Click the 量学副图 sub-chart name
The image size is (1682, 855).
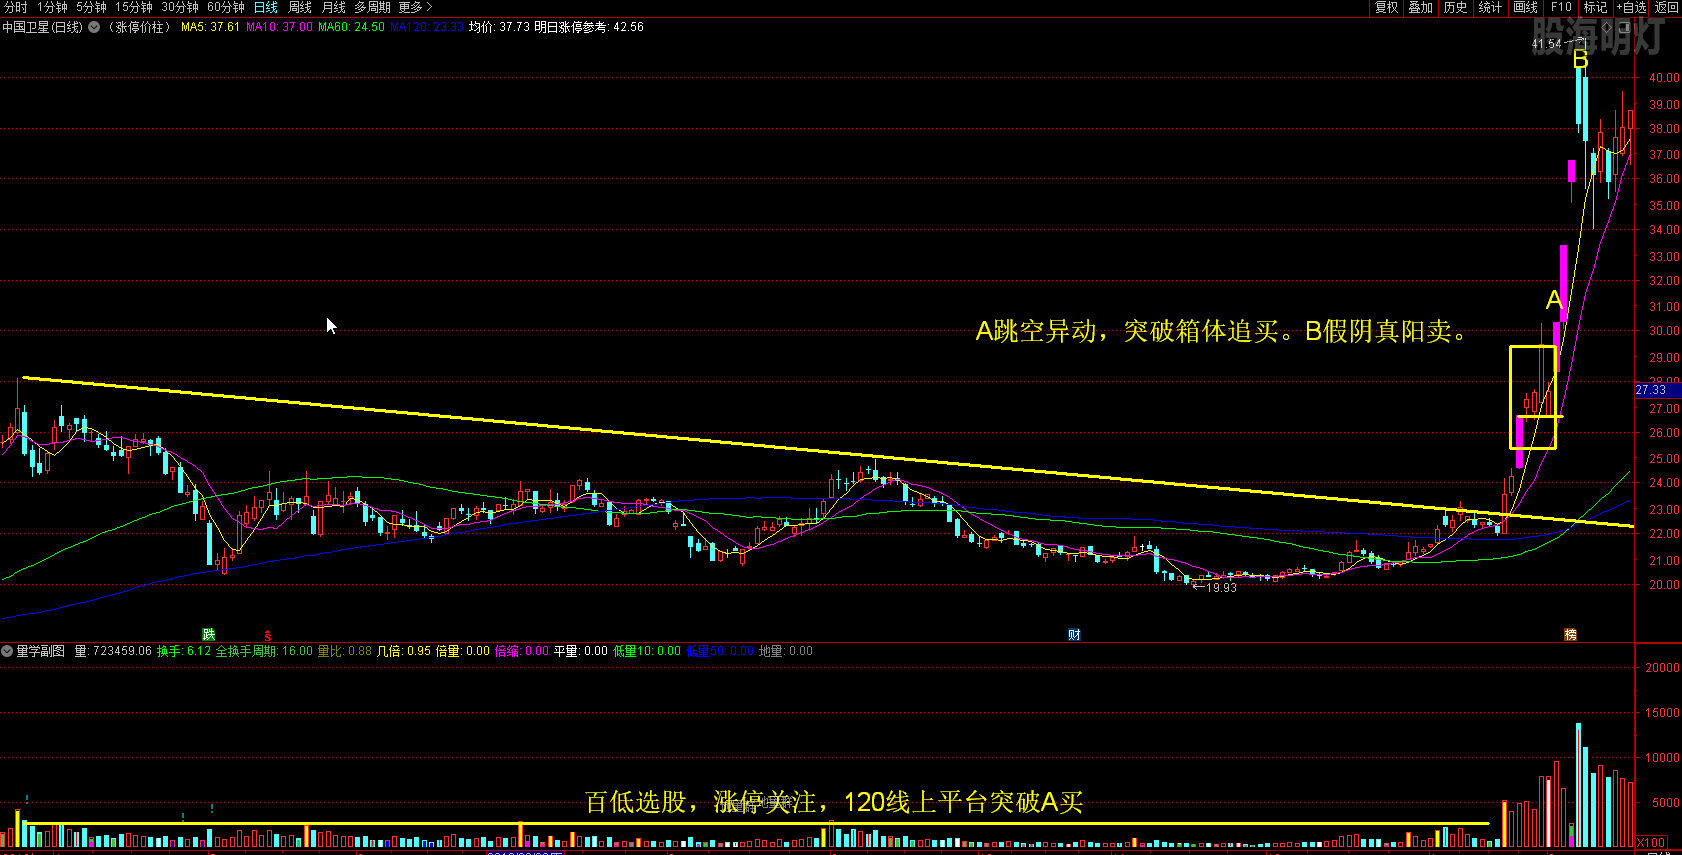tap(41, 651)
